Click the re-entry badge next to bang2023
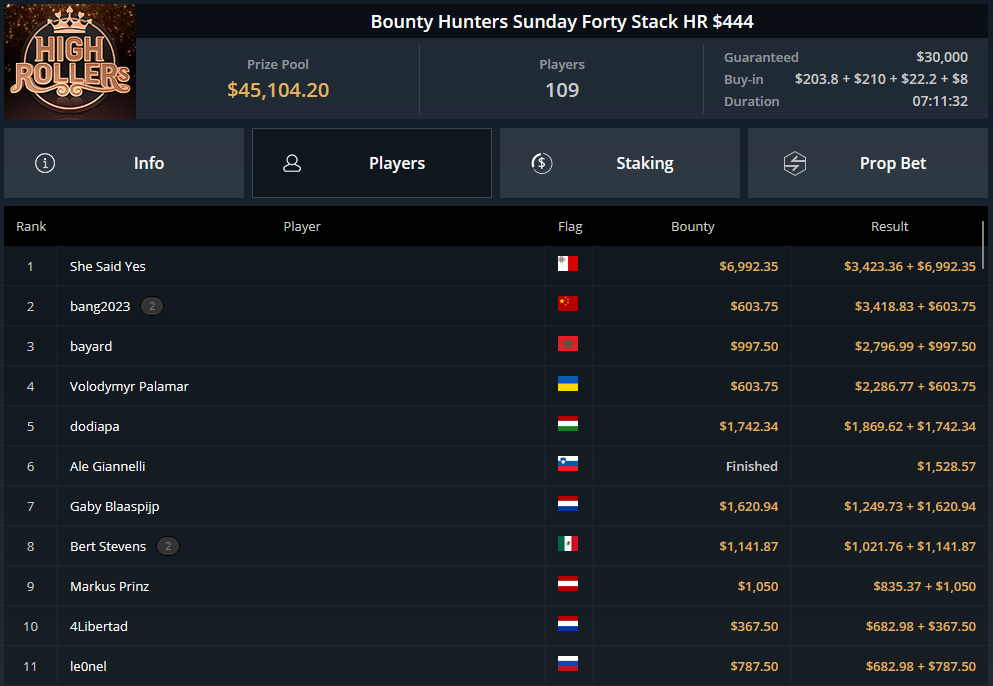This screenshot has height=686, width=993. point(151,307)
